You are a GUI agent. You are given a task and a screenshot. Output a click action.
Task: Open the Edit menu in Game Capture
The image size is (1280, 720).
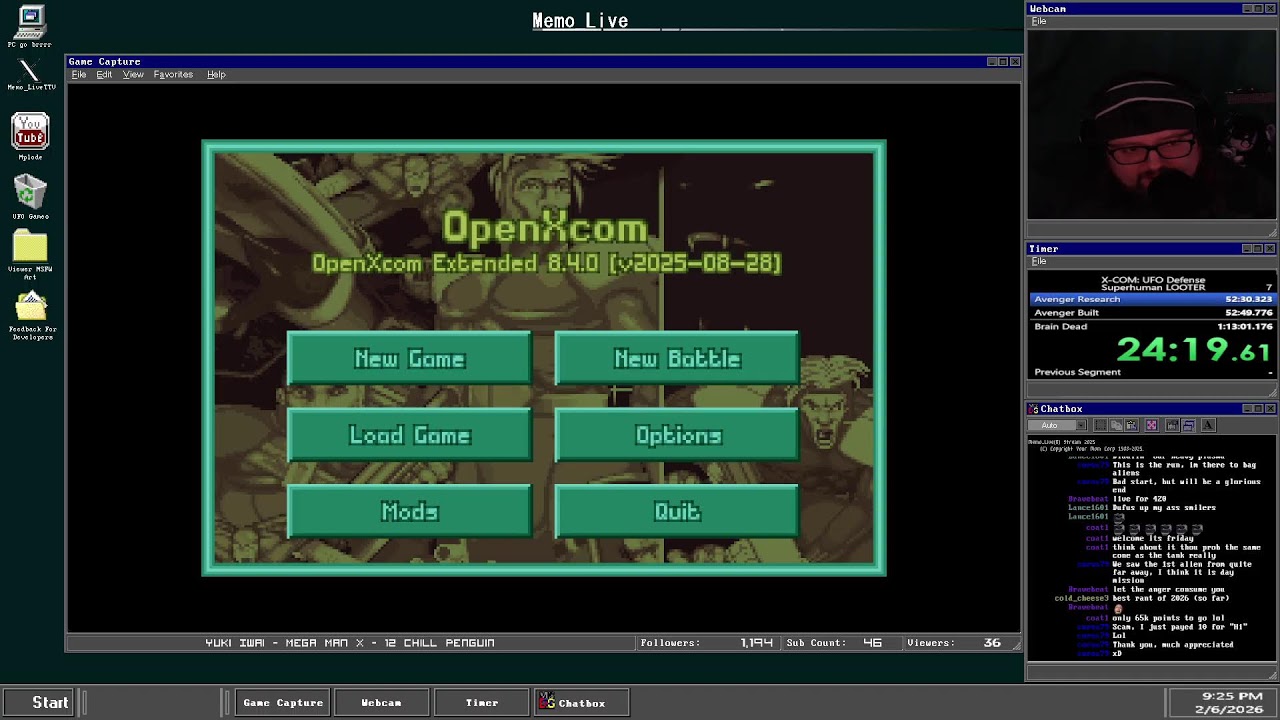[104, 75]
